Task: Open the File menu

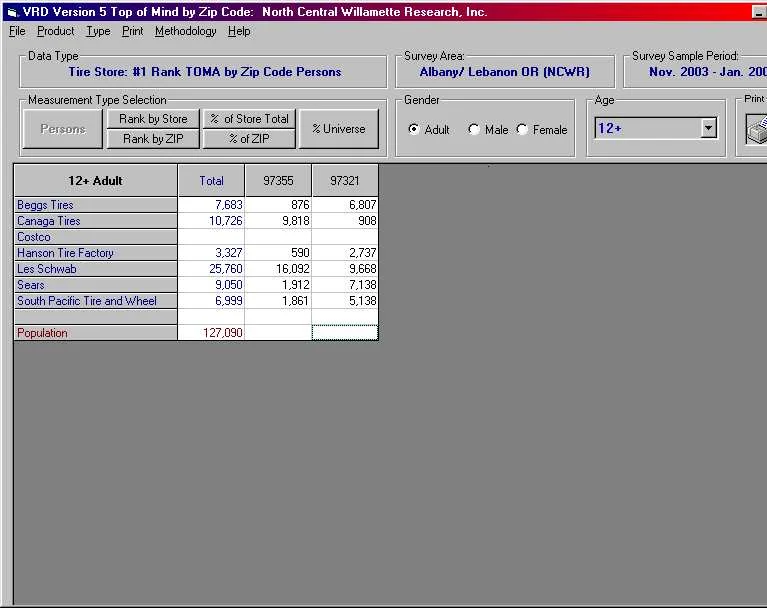Action: click(x=17, y=31)
